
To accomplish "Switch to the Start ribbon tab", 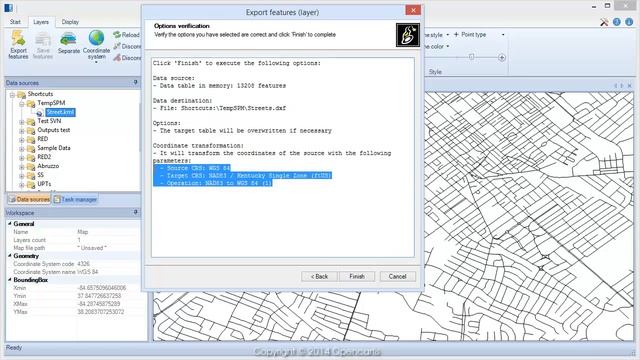I will [15, 22].
